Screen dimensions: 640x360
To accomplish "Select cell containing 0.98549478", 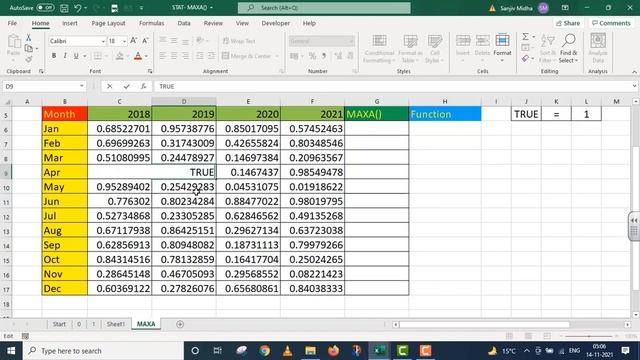I will pyautogui.click(x=312, y=172).
